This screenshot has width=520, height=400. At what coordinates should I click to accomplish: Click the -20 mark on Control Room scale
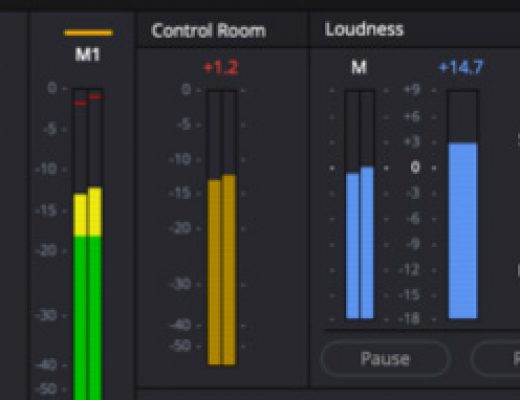pos(180,229)
